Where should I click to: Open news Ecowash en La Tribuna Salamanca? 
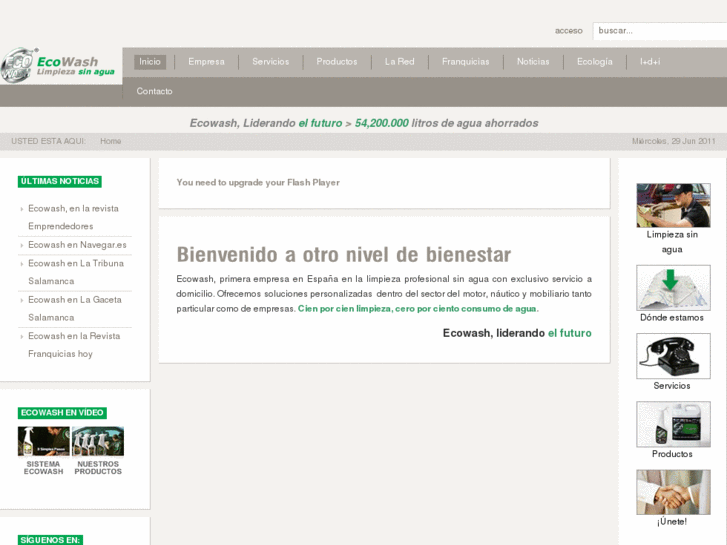click(x=76, y=272)
